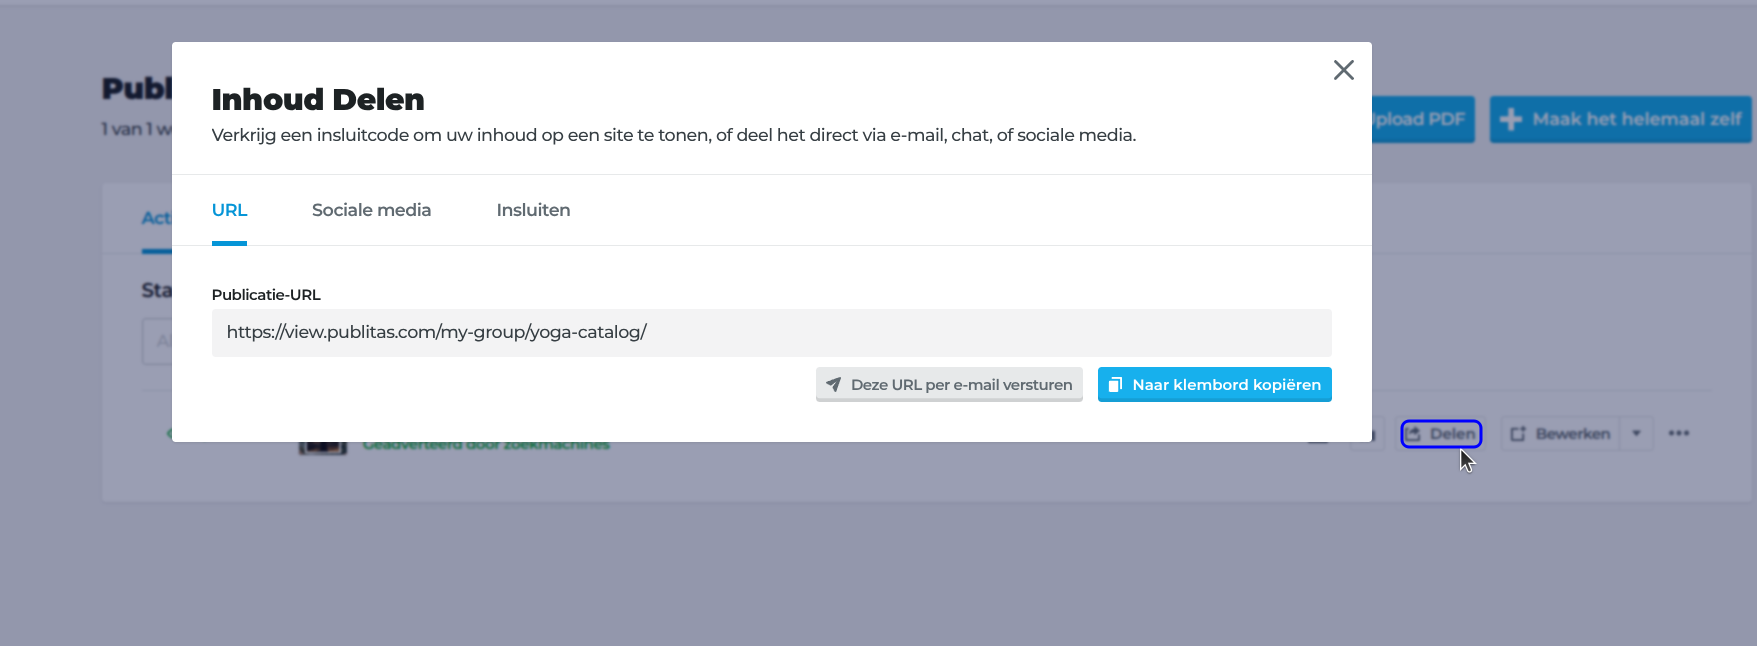Click the plus icon for new publication
Image resolution: width=1757 pixels, height=646 pixels.
(x=1511, y=120)
